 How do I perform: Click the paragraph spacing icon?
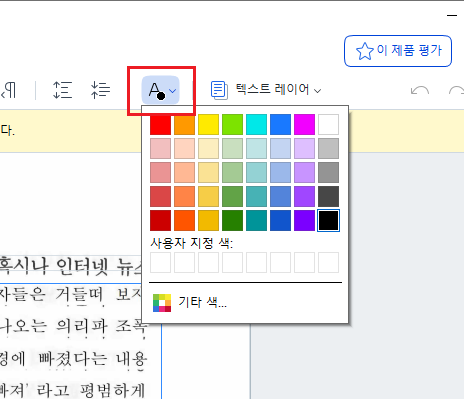[x=100, y=90]
